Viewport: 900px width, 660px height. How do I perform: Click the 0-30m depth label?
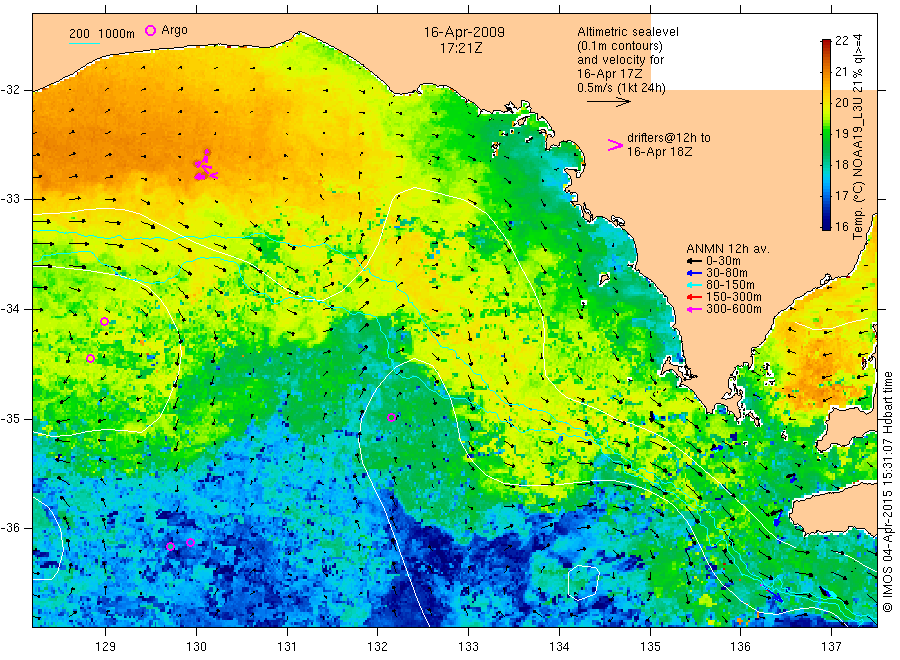coord(723,261)
